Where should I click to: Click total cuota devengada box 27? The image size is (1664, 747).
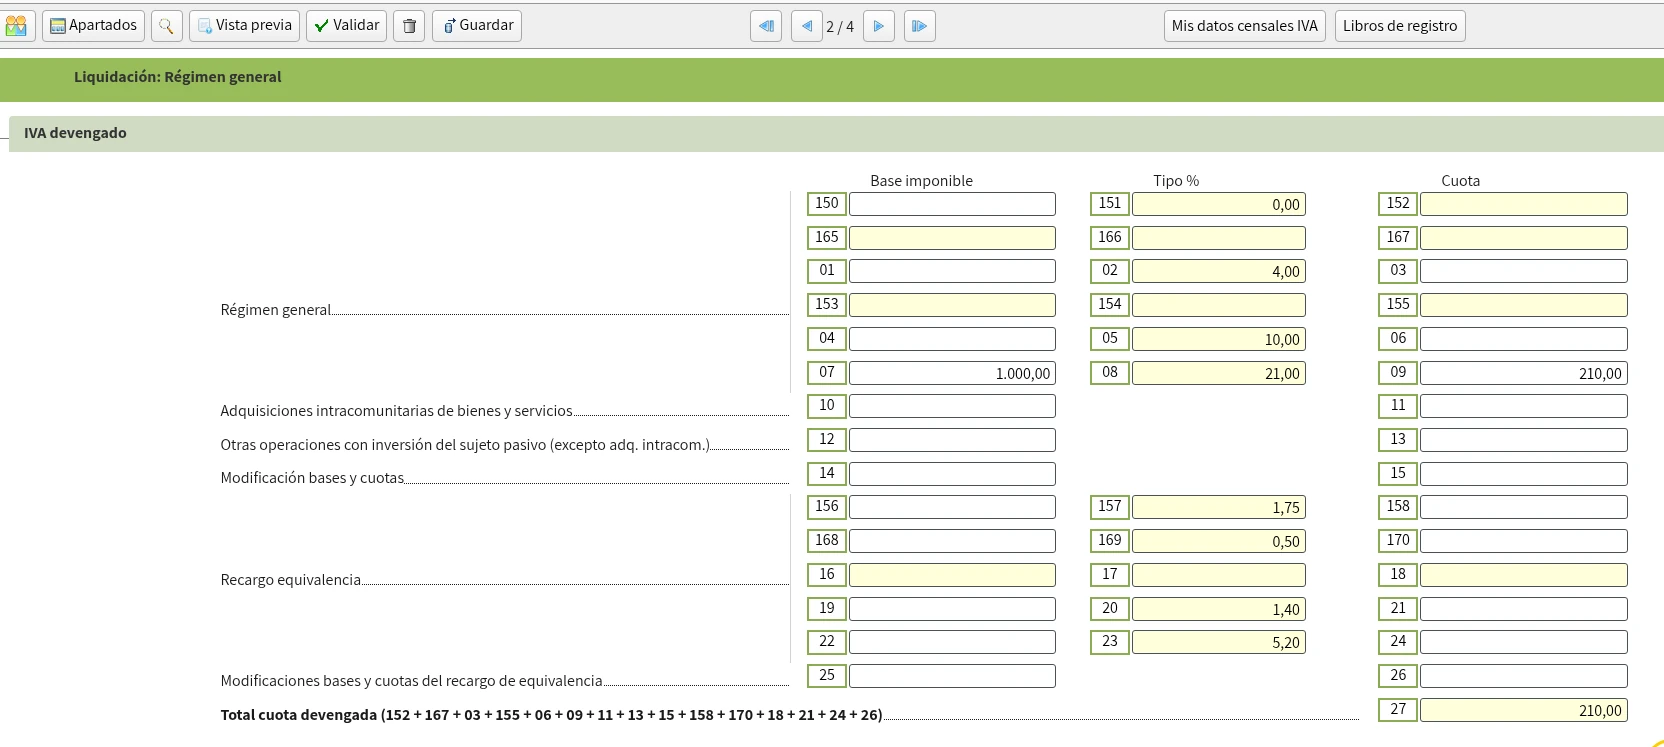[1522, 710]
